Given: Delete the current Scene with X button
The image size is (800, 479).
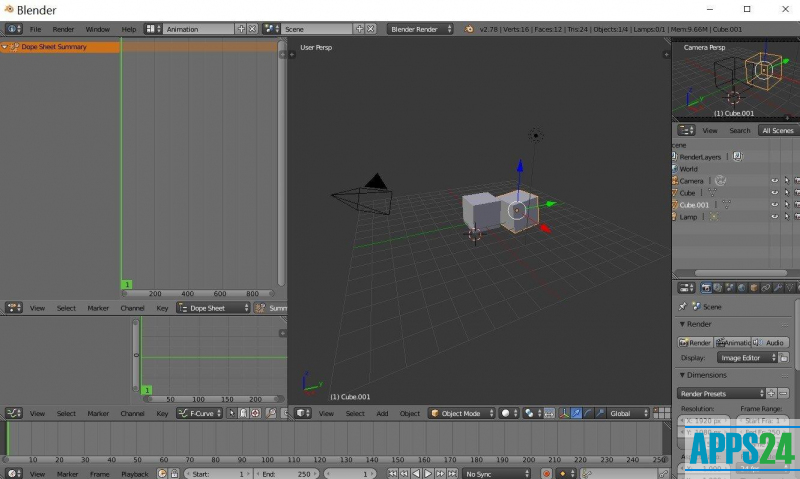Looking at the screenshot, I should click(371, 29).
